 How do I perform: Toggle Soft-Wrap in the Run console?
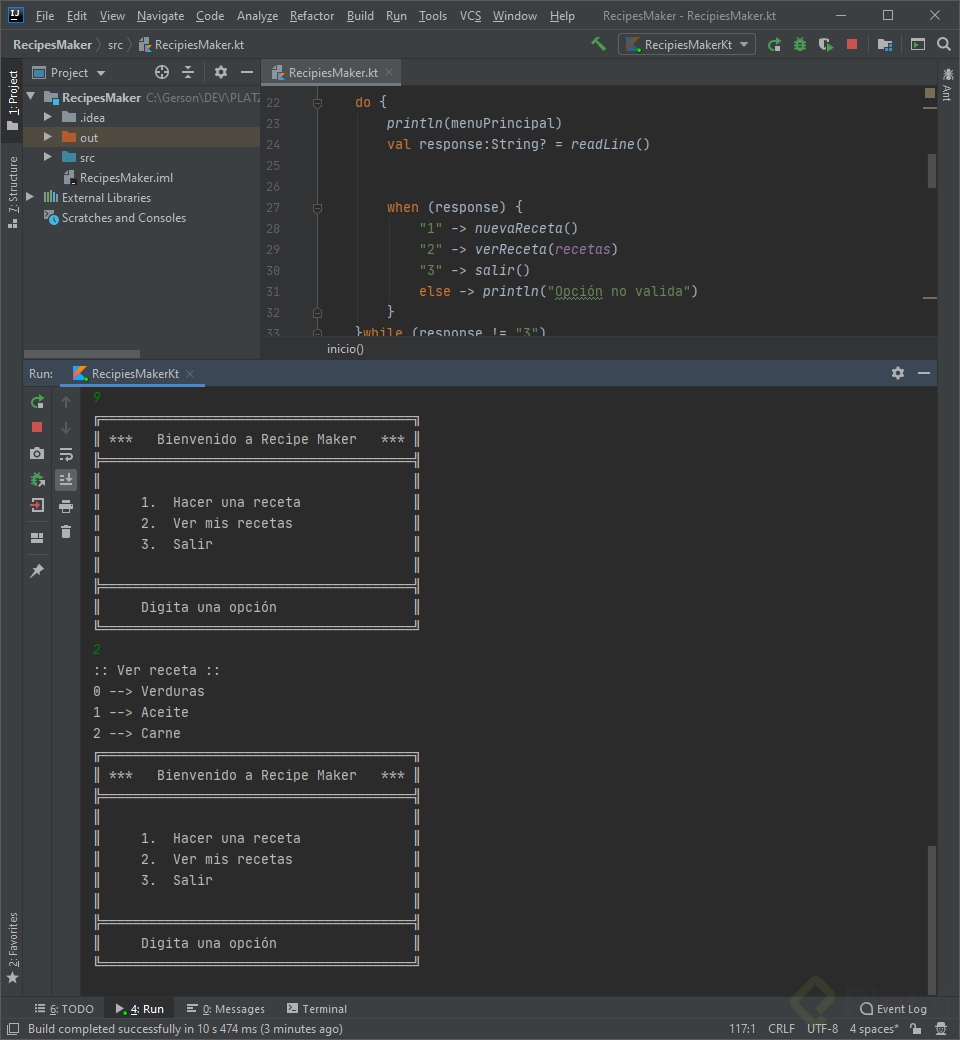66,453
